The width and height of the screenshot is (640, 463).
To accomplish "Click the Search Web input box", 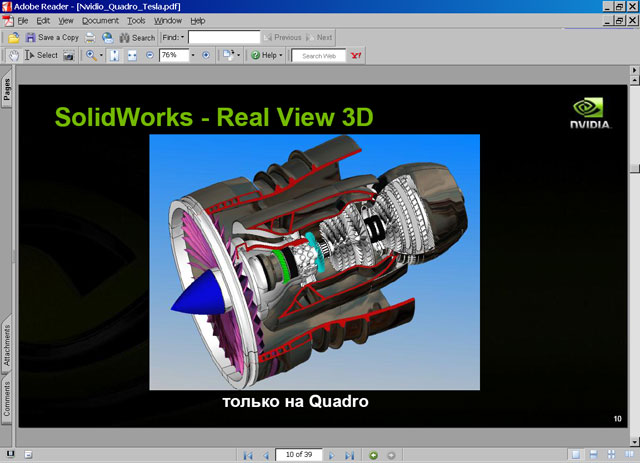I will pyautogui.click(x=319, y=56).
